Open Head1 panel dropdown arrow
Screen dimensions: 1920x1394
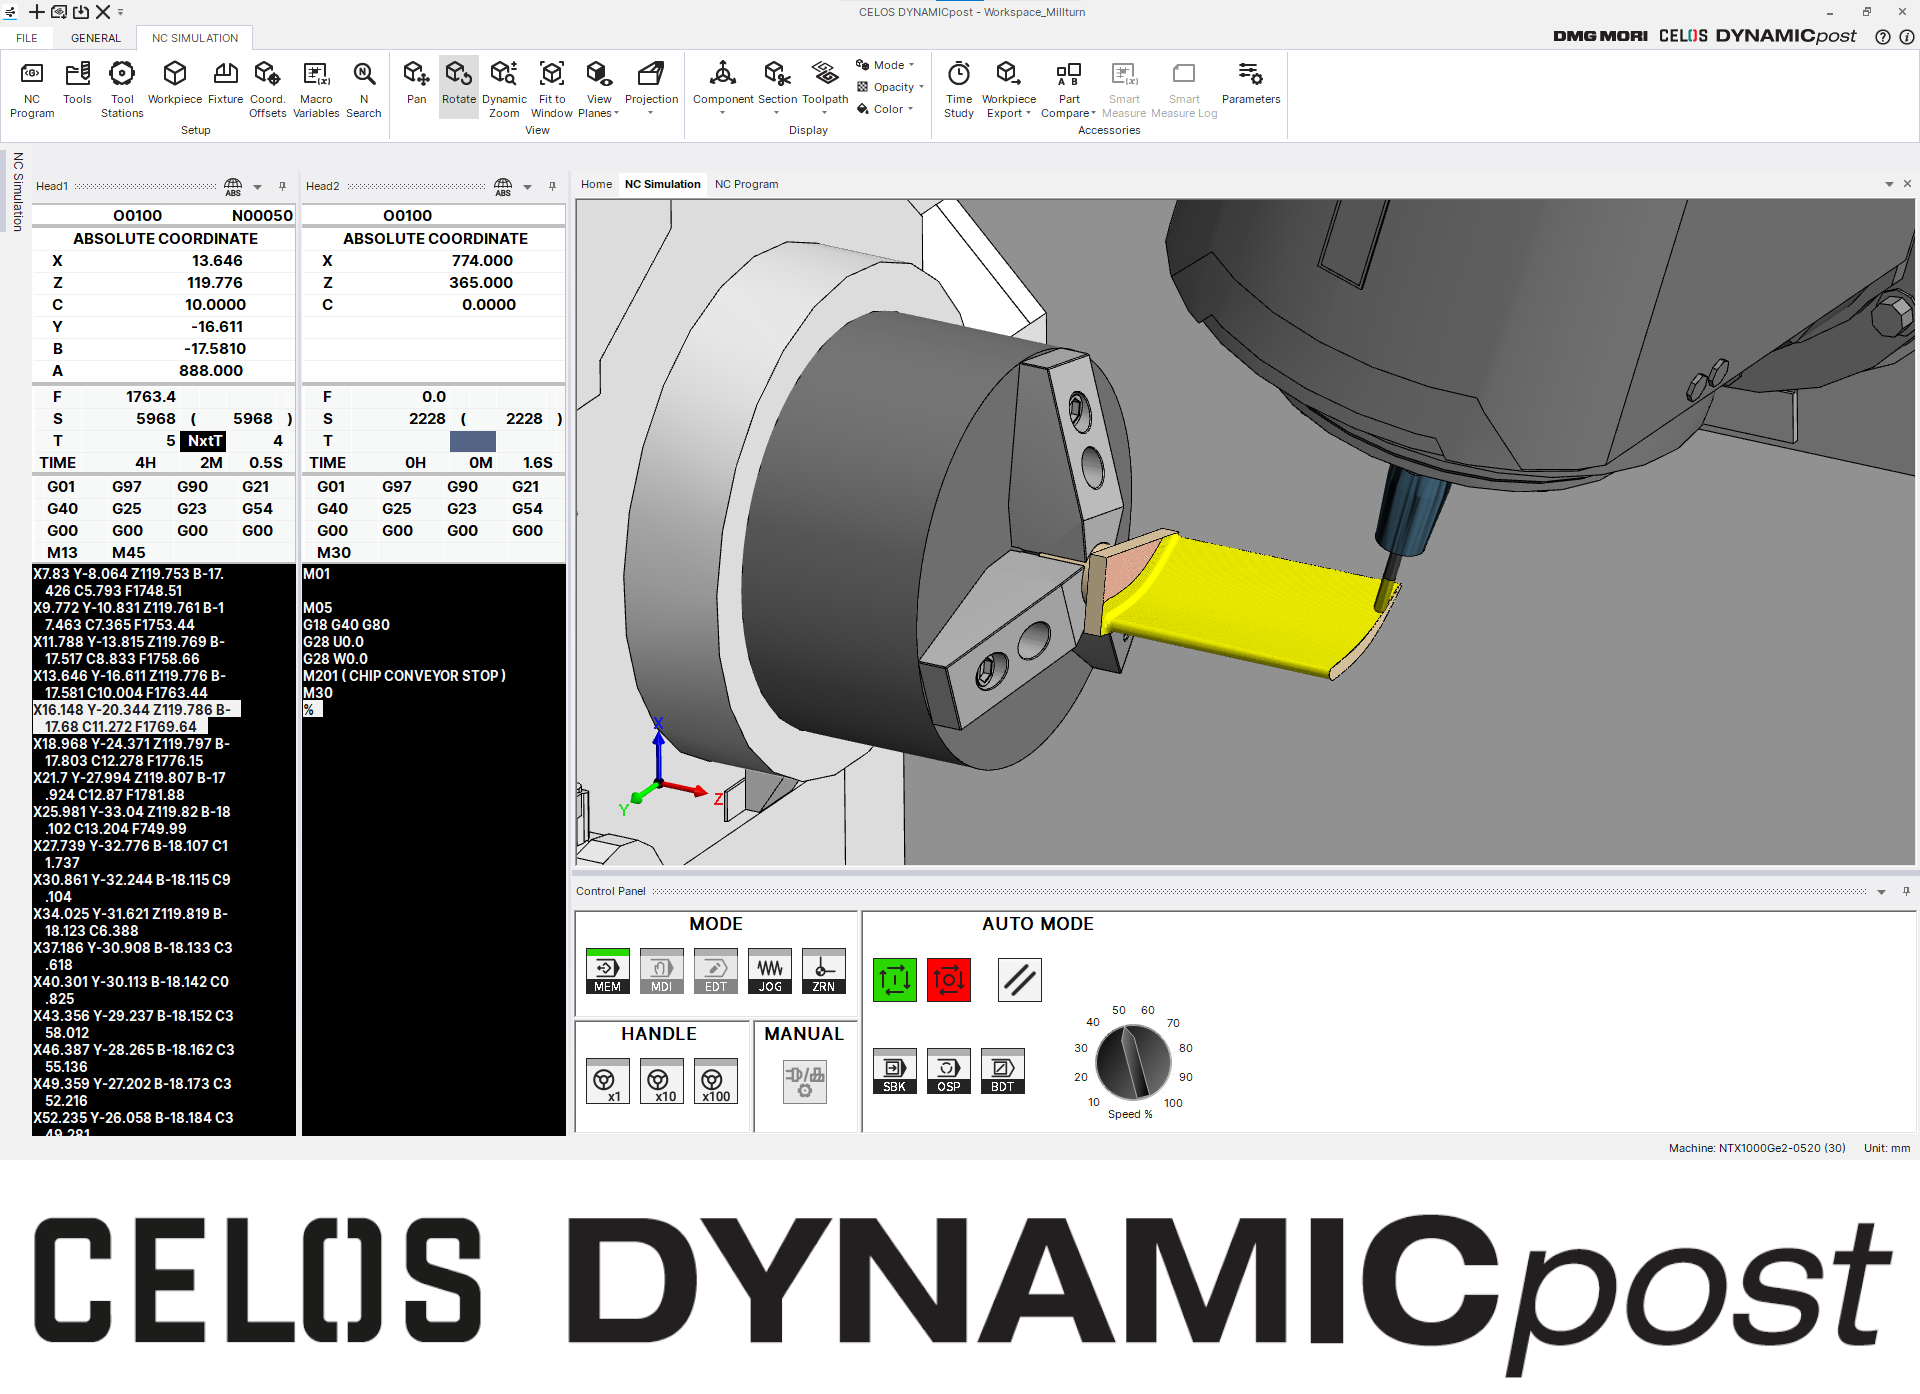click(x=258, y=187)
